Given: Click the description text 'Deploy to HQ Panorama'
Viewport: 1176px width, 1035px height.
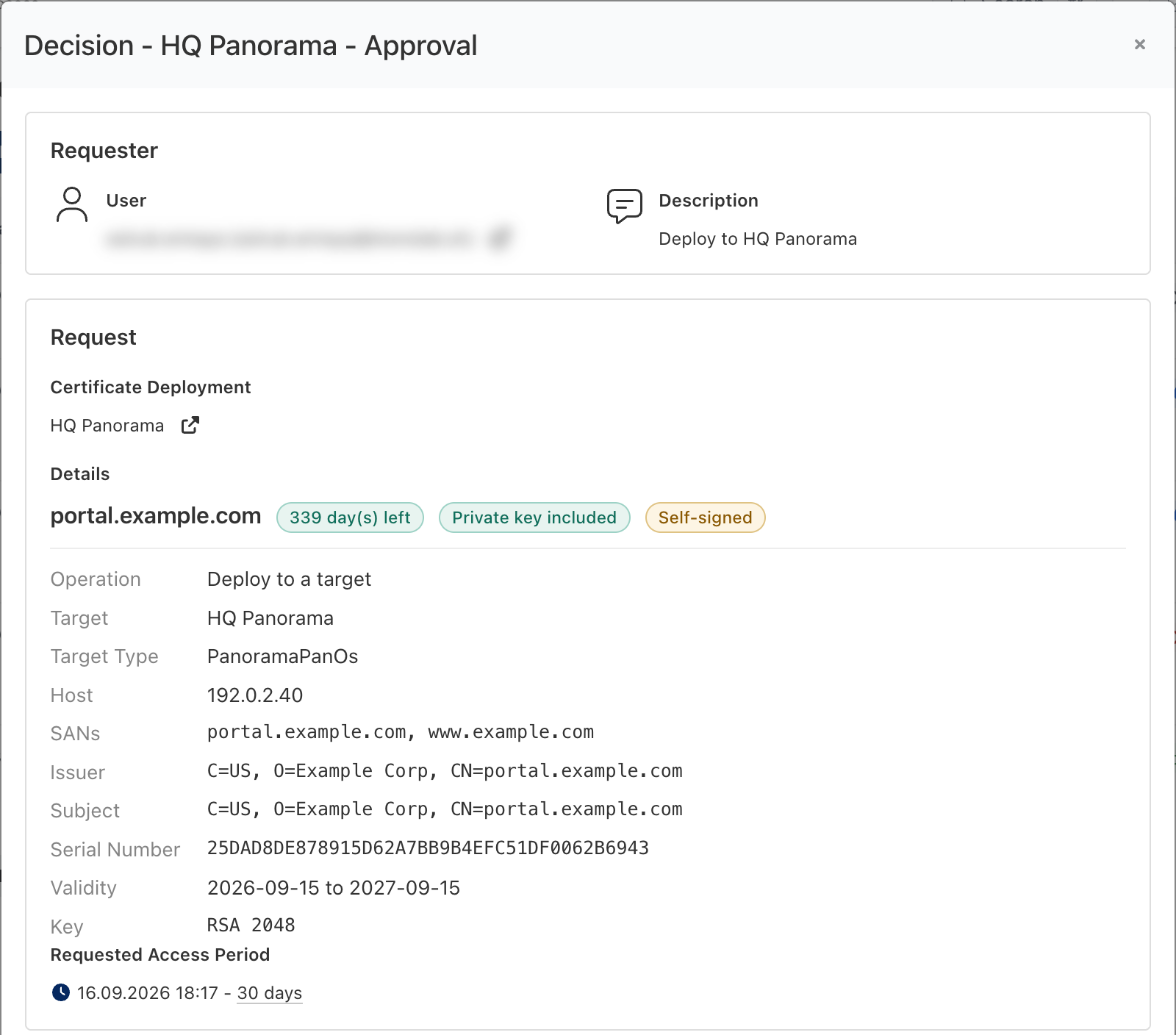Looking at the screenshot, I should [x=758, y=238].
